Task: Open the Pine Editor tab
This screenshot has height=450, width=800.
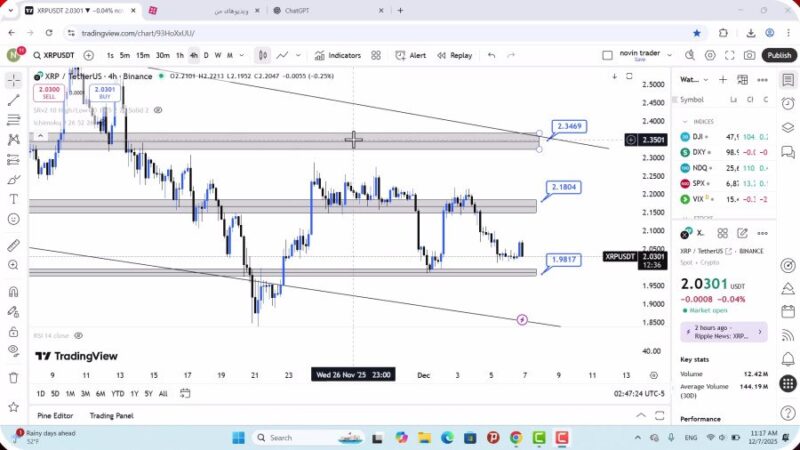Action: coord(57,415)
